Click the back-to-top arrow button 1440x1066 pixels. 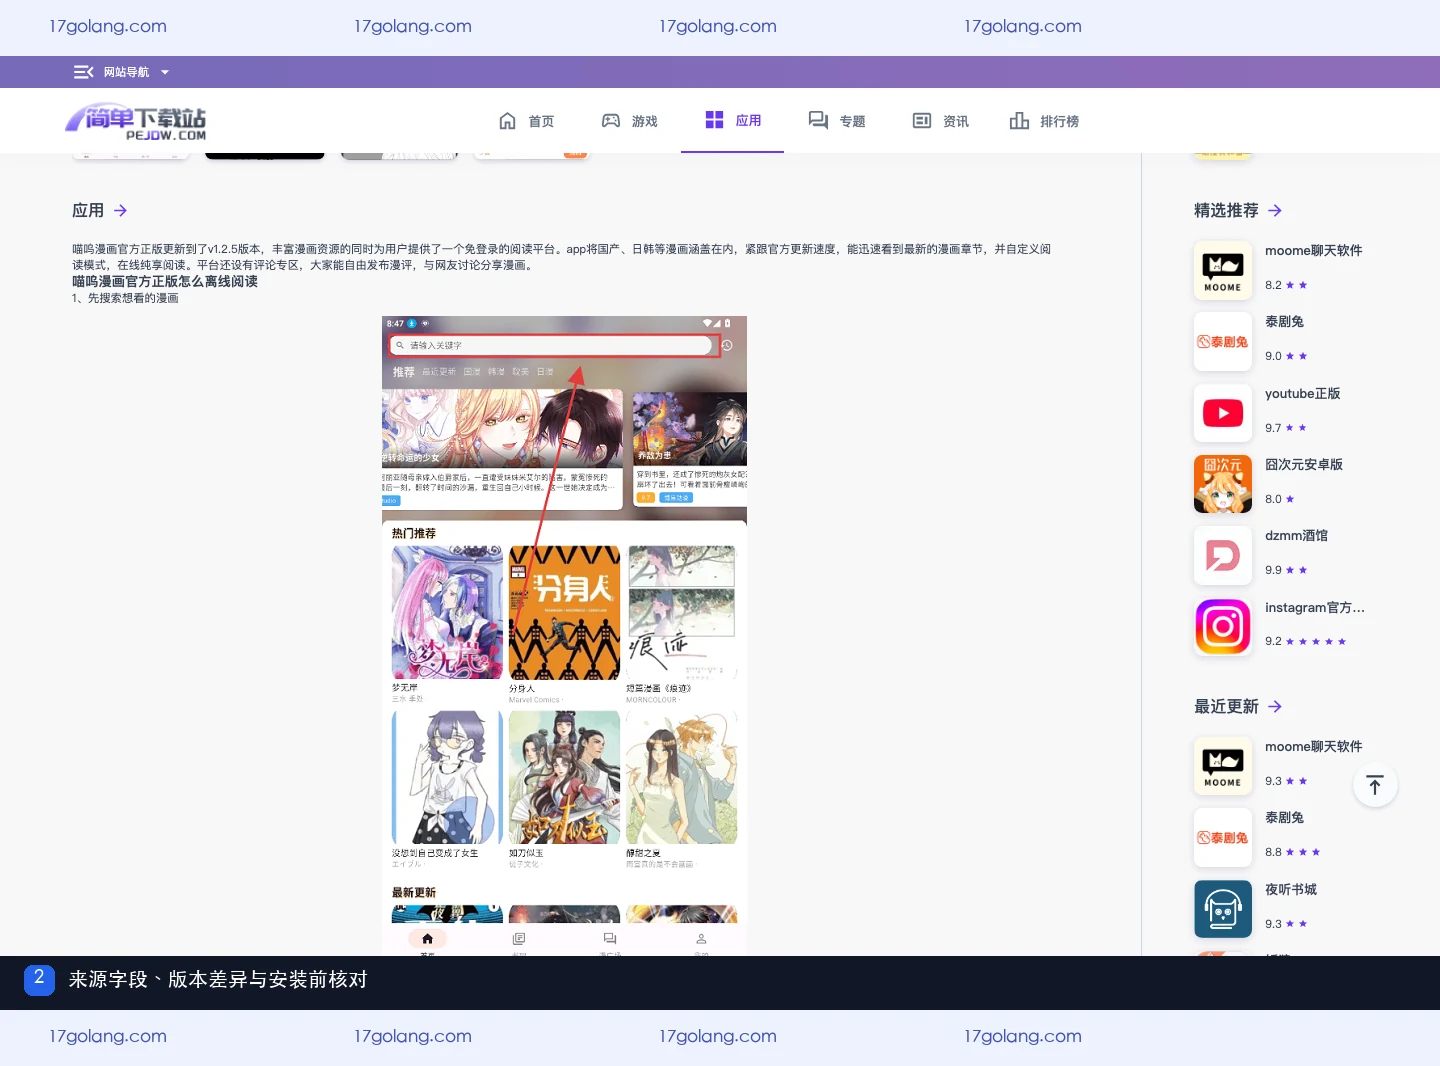(x=1375, y=786)
